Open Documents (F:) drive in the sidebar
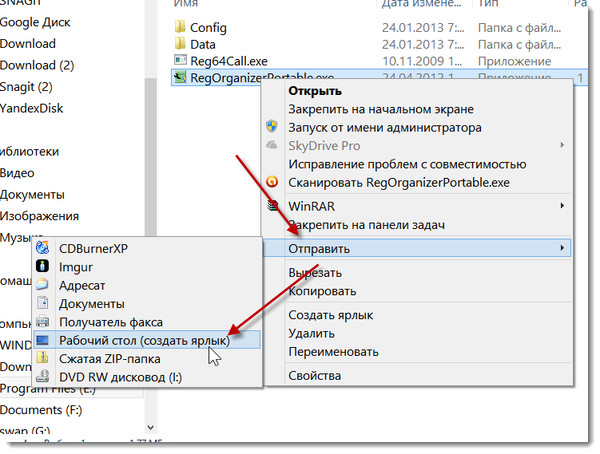This screenshot has height=454, width=600. click(x=41, y=410)
